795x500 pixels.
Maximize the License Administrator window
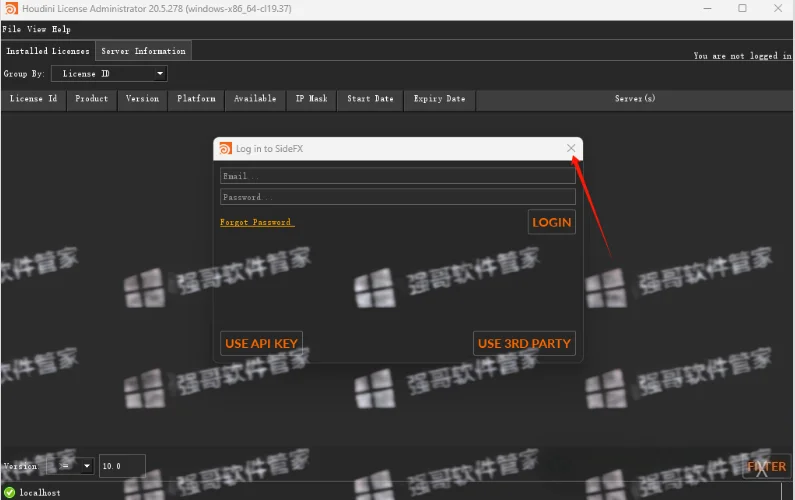tap(742, 8)
